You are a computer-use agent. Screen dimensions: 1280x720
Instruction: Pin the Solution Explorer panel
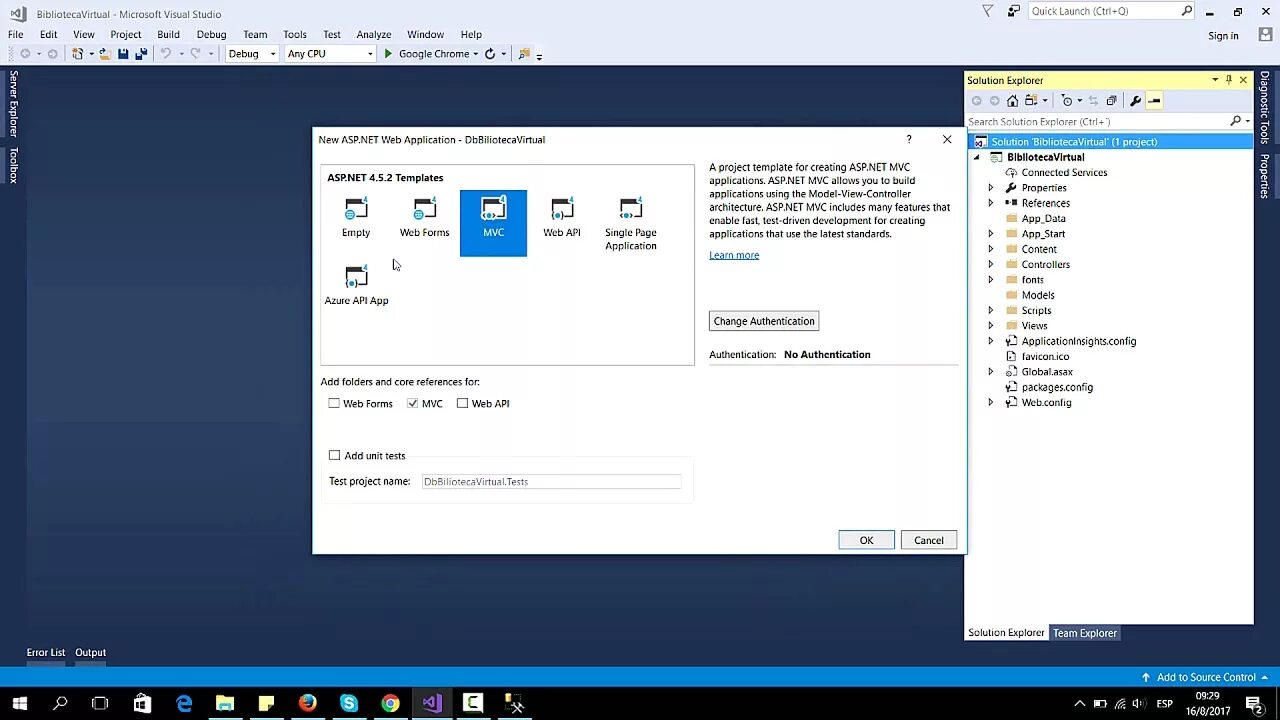coord(1229,80)
